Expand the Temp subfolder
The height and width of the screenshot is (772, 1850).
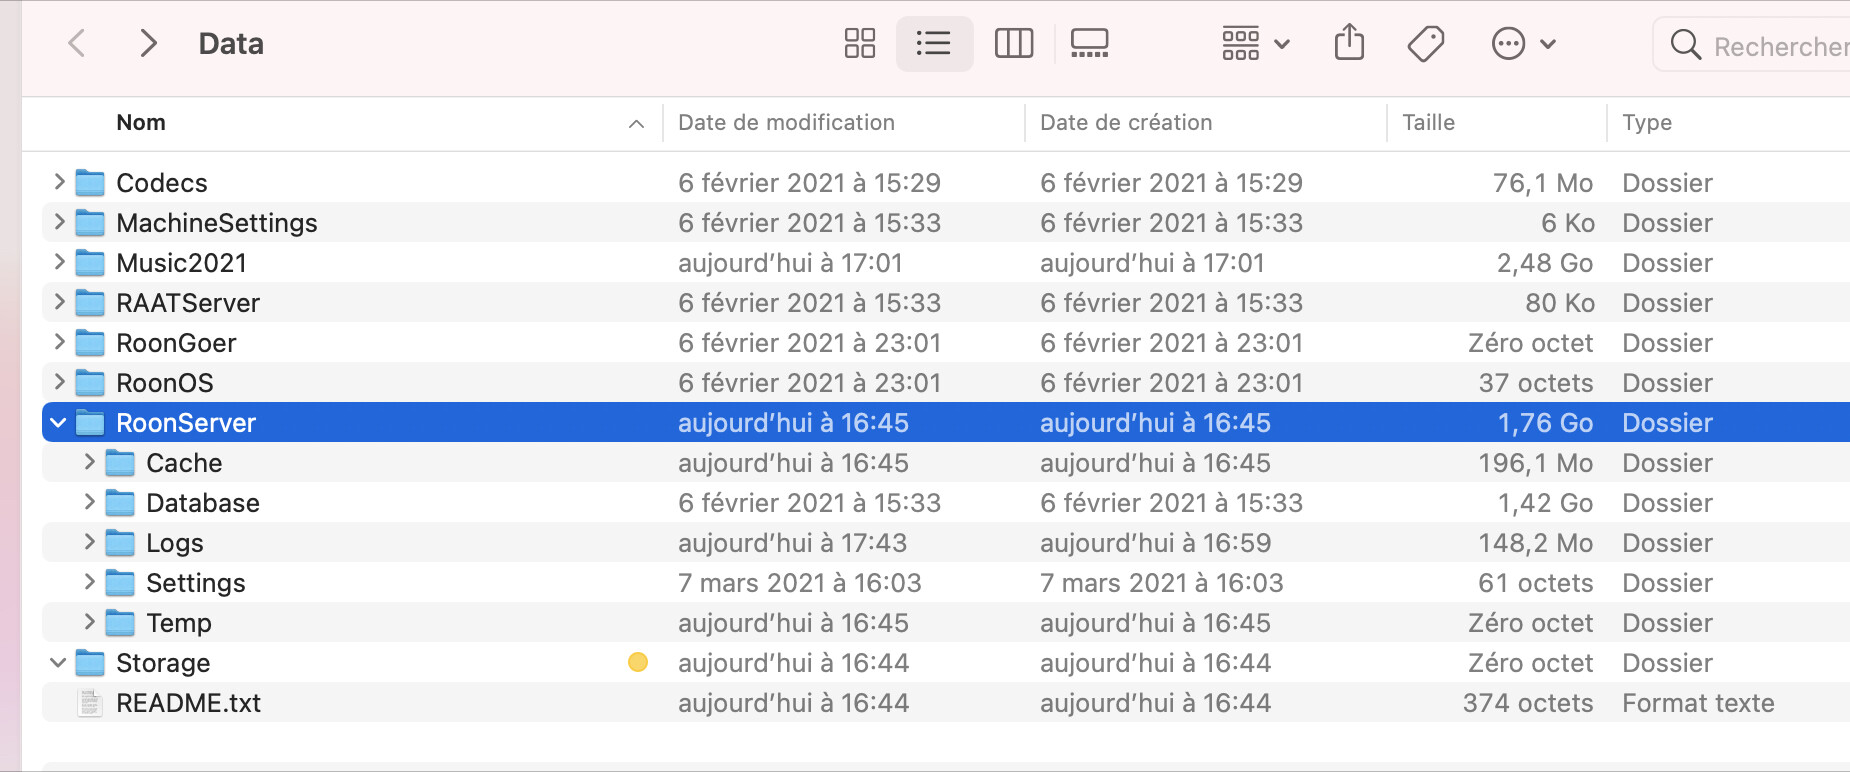pyautogui.click(x=89, y=621)
